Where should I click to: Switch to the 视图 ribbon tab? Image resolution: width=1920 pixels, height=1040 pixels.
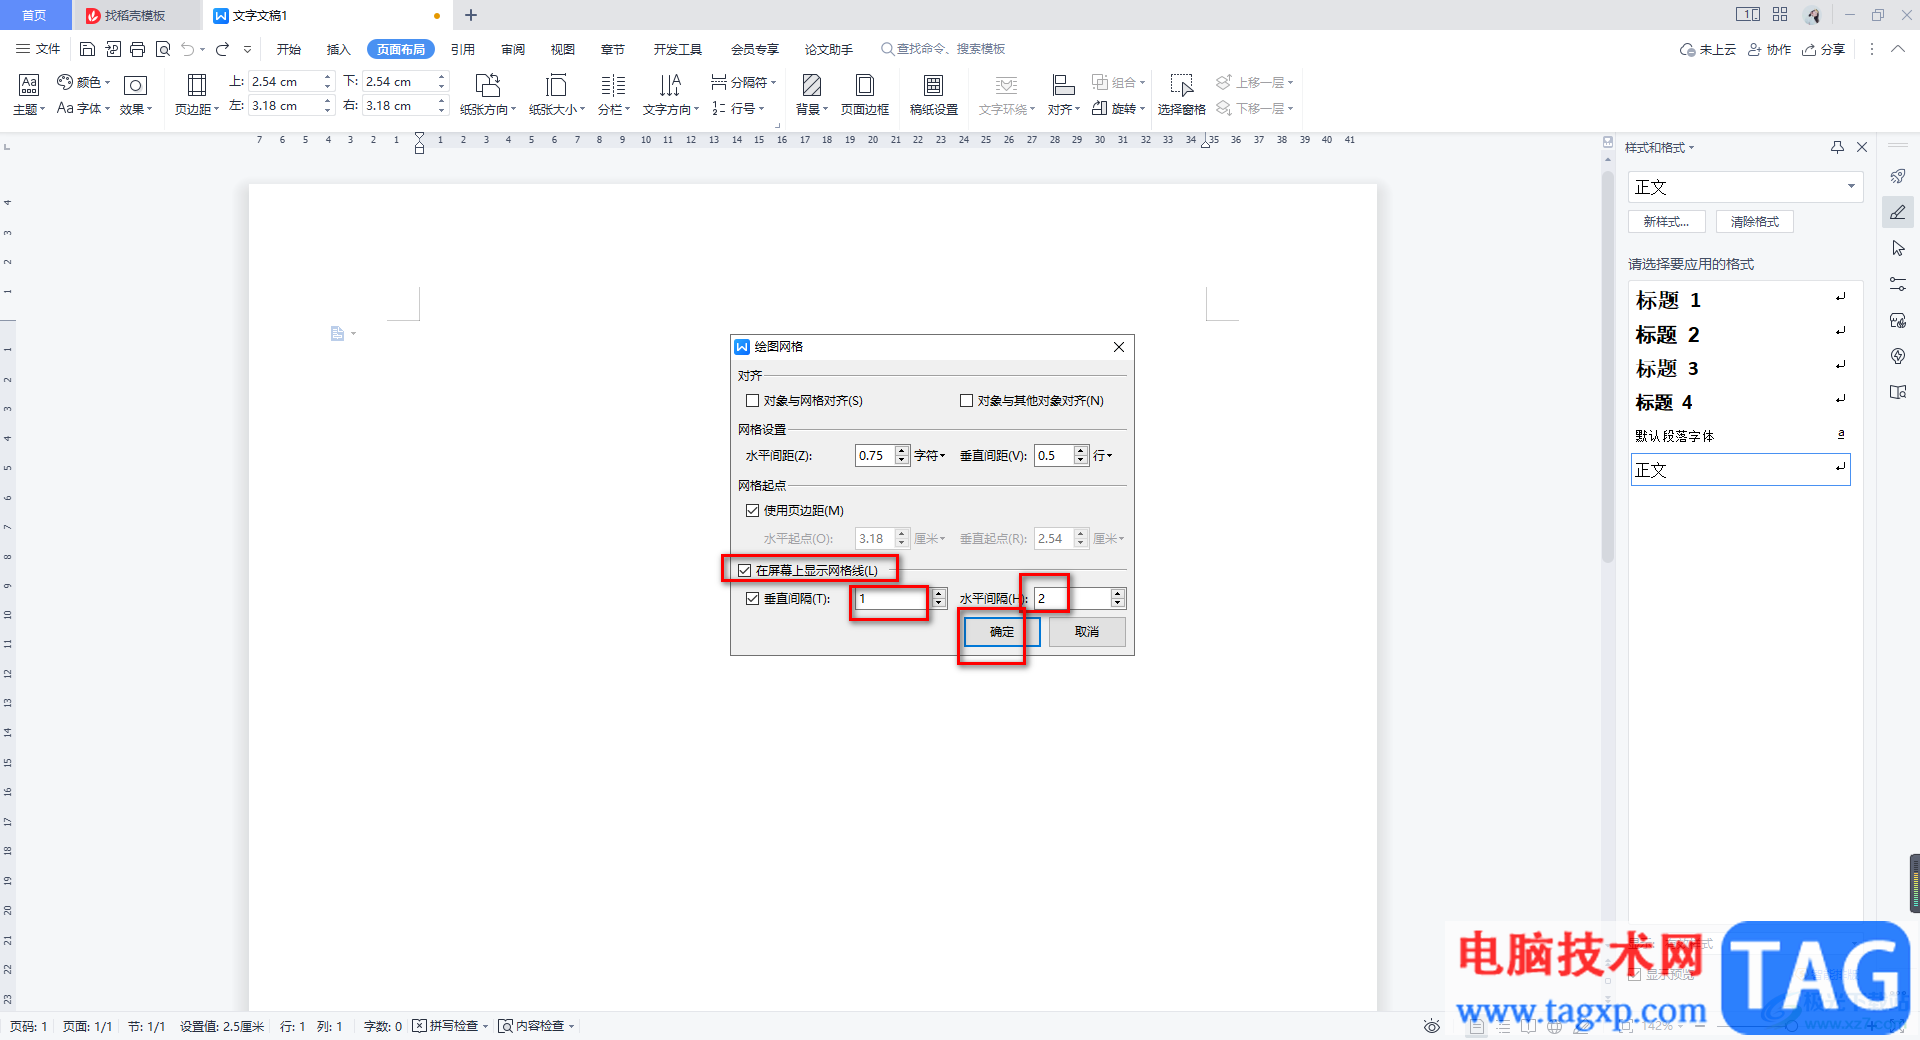(x=563, y=49)
